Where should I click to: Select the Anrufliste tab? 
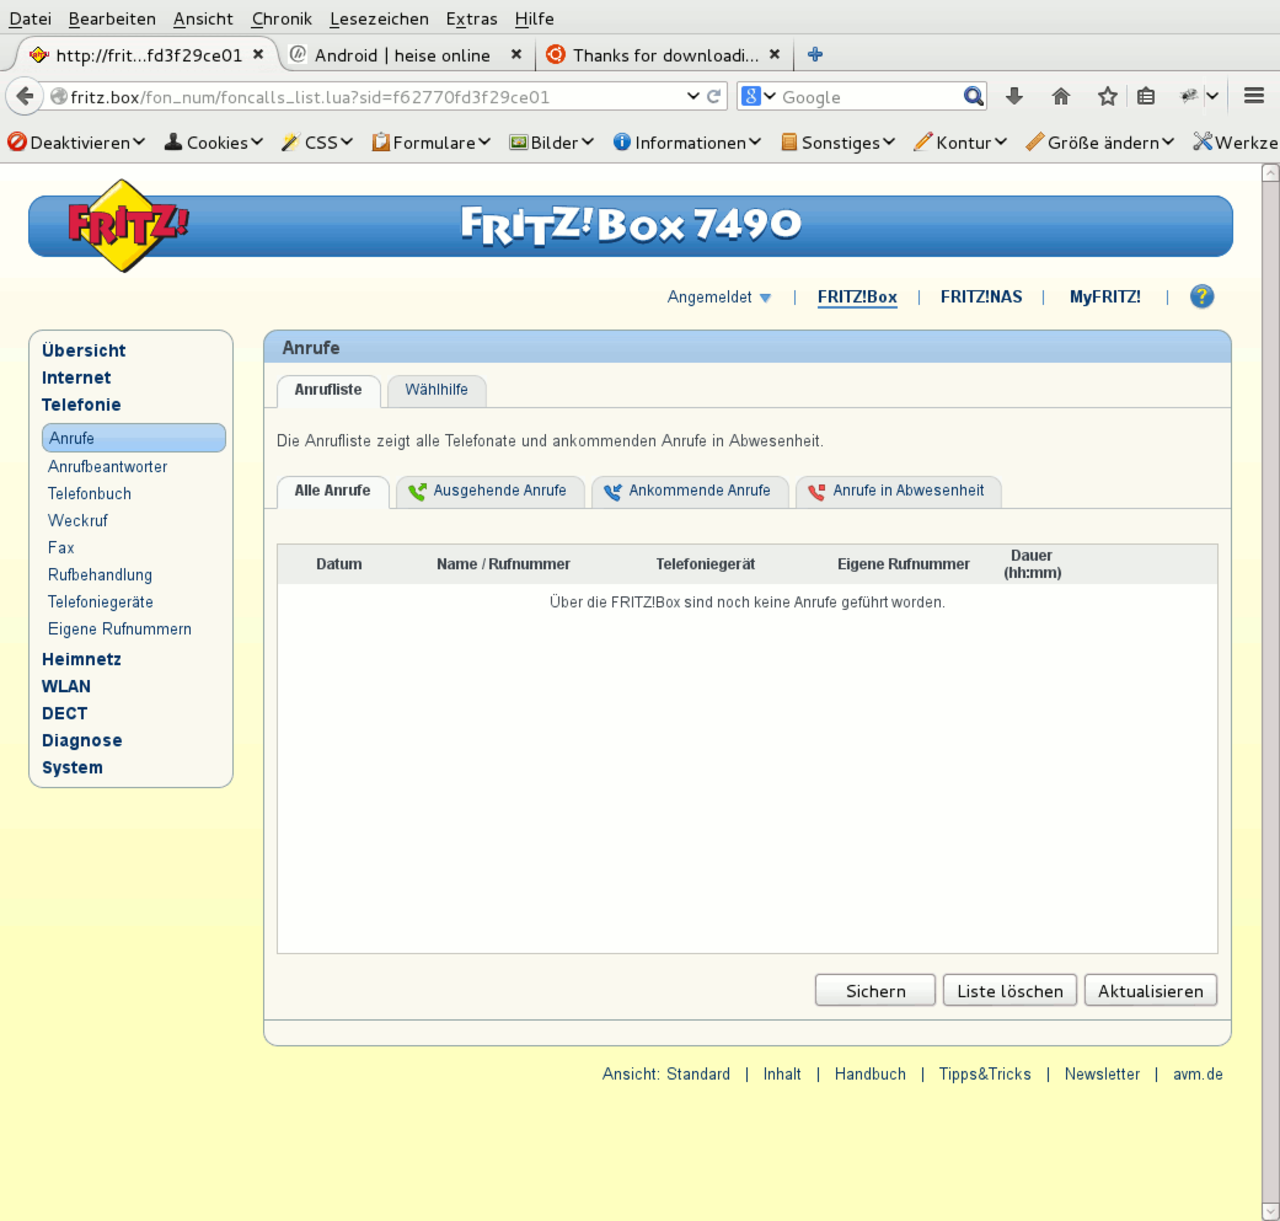pos(328,390)
